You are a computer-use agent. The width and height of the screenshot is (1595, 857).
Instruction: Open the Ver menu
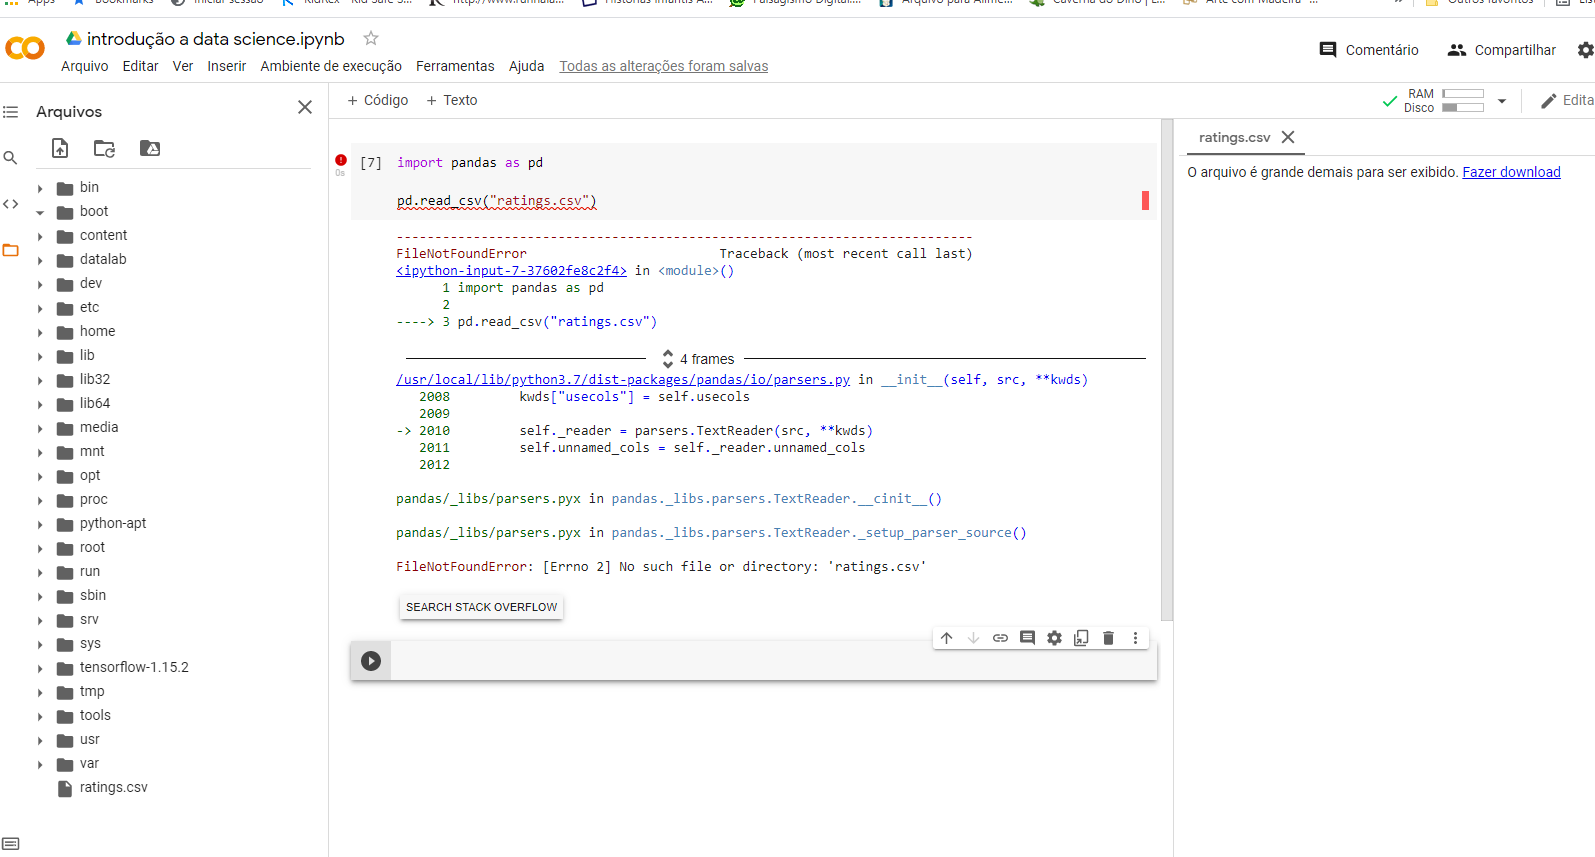click(x=183, y=66)
